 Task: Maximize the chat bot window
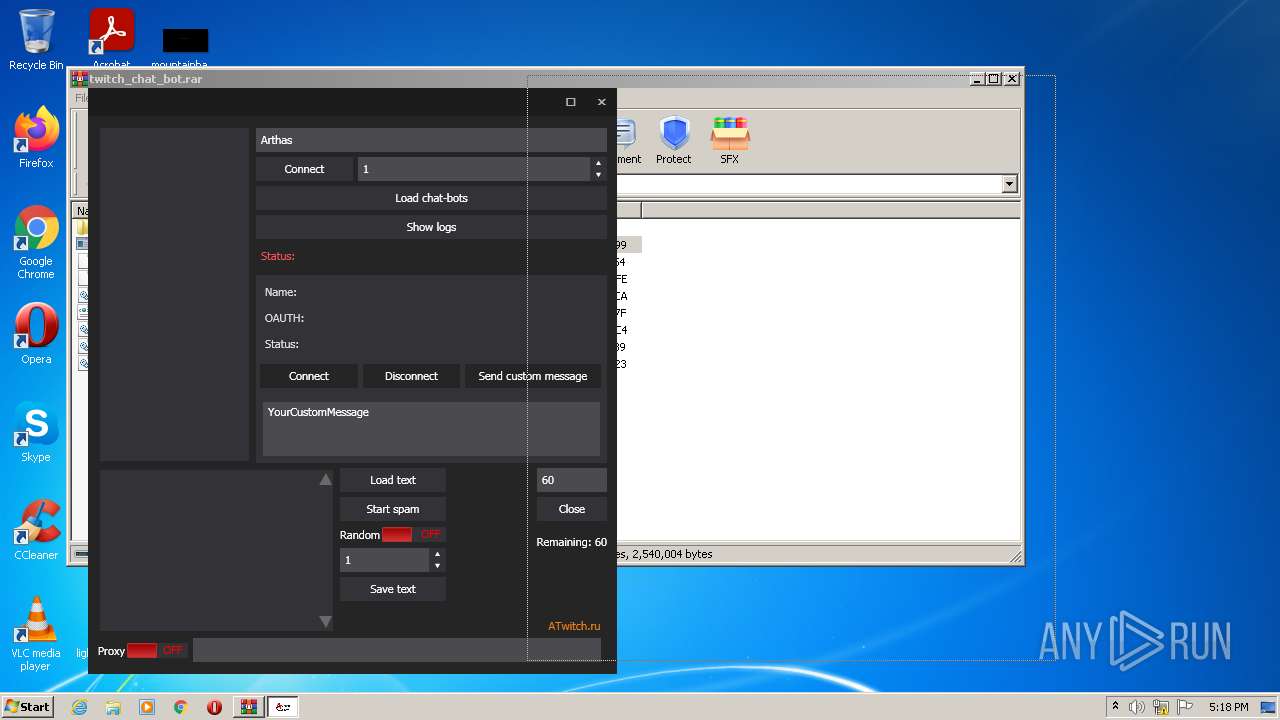(x=571, y=102)
